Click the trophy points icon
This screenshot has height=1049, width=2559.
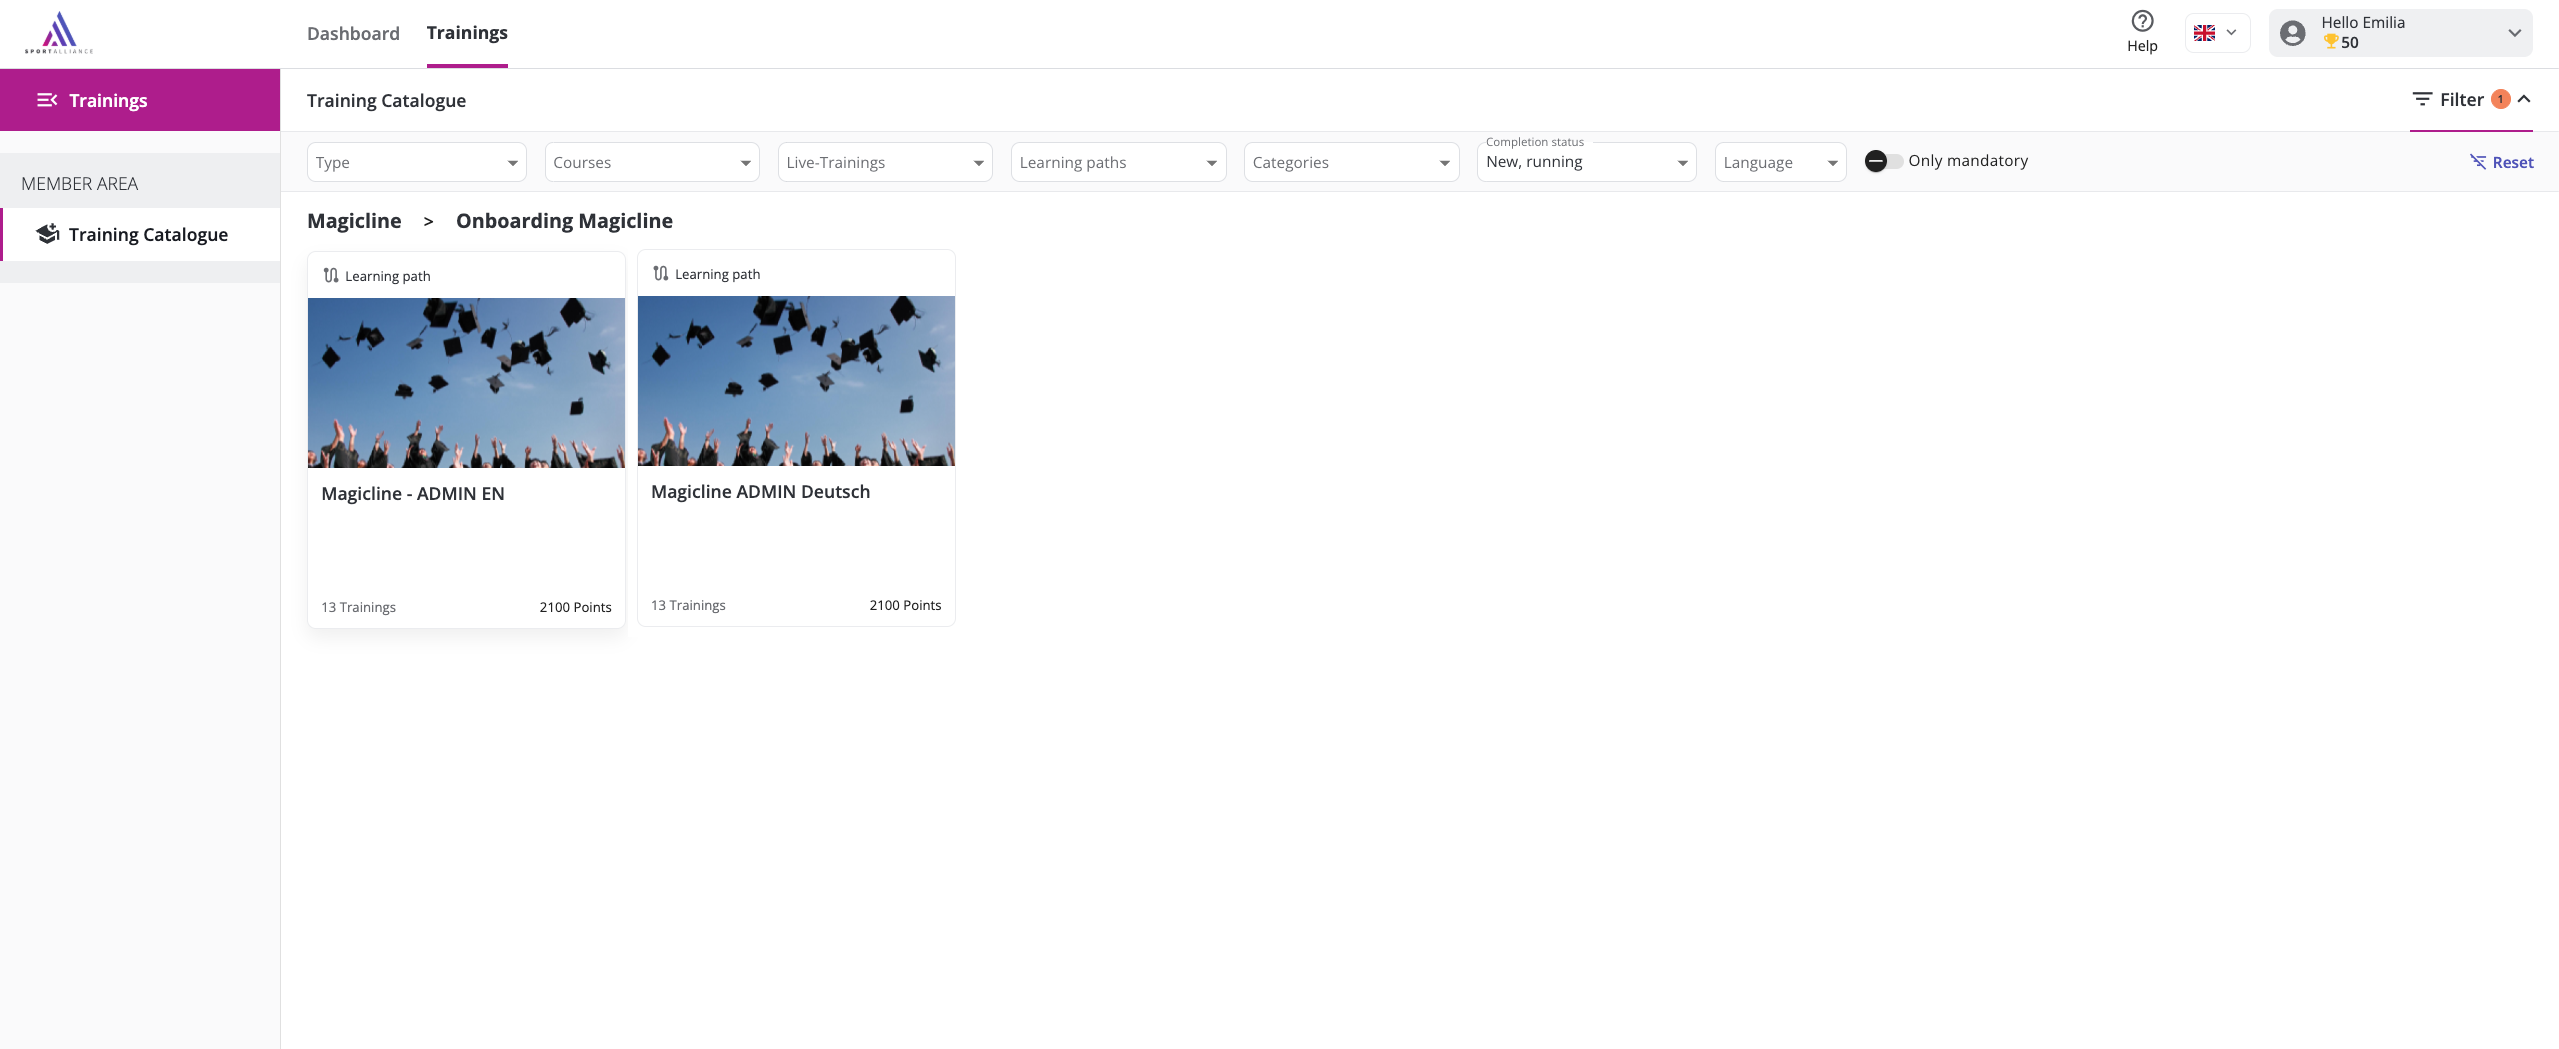point(2331,42)
